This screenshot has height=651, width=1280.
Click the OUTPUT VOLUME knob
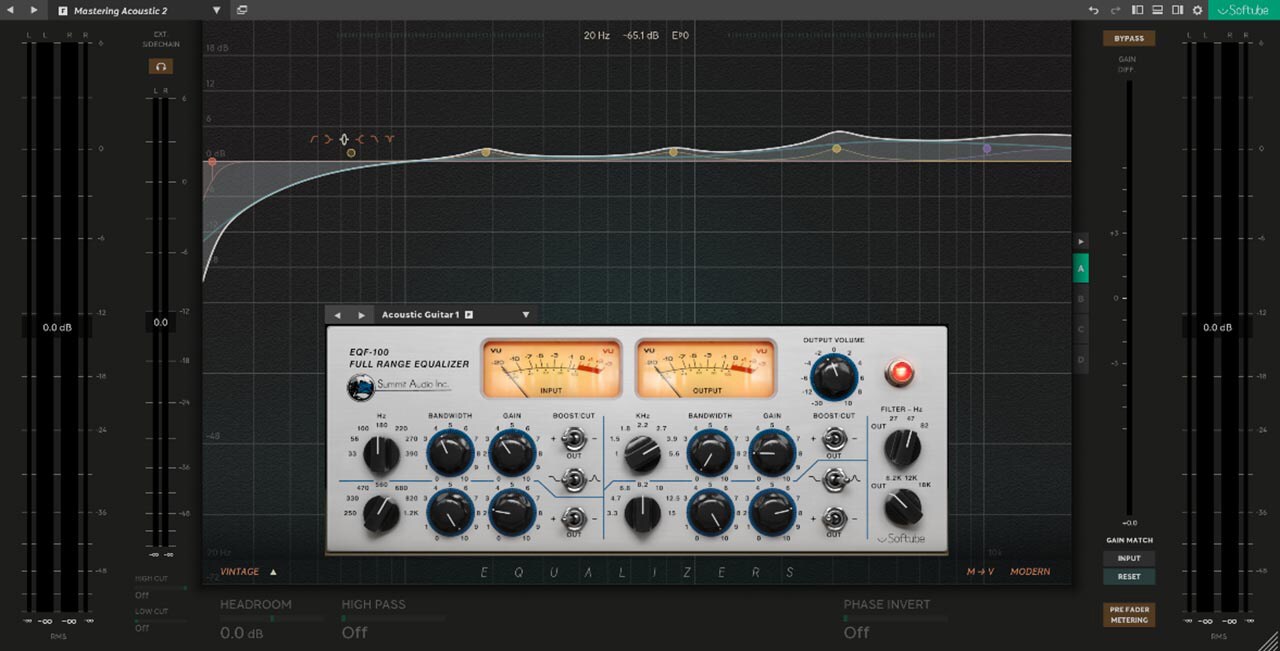[x=833, y=377]
